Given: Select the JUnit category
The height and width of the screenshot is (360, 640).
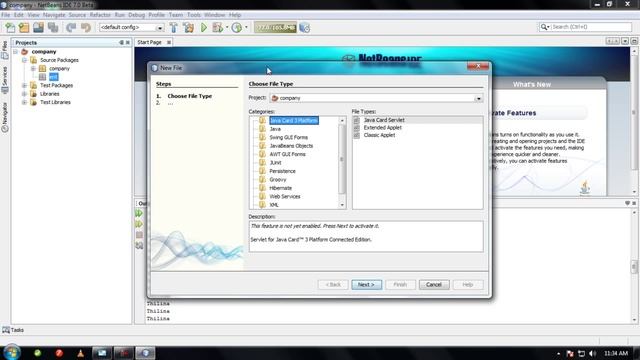Looking at the screenshot, I should 275,163.
